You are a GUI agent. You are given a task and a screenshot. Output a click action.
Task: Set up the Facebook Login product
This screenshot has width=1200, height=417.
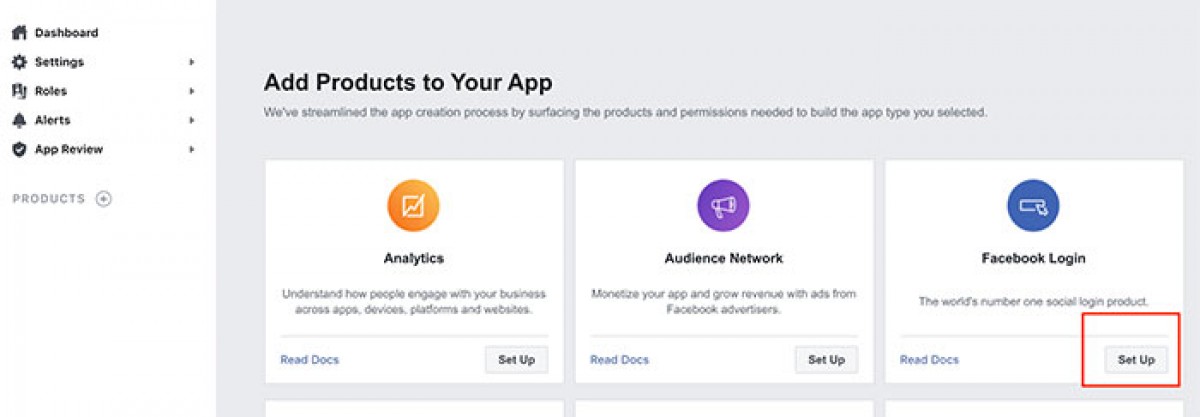click(1136, 360)
